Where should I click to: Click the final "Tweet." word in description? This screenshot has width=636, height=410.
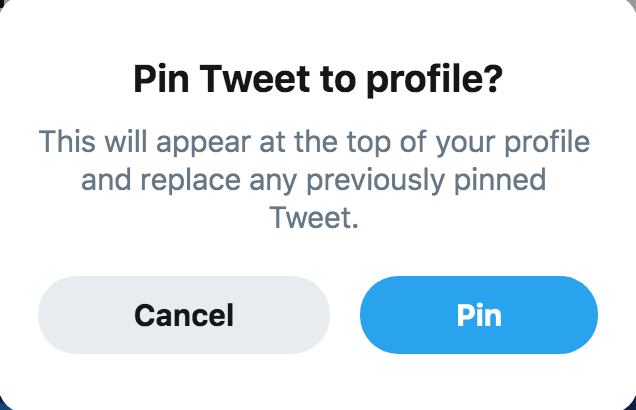315,218
